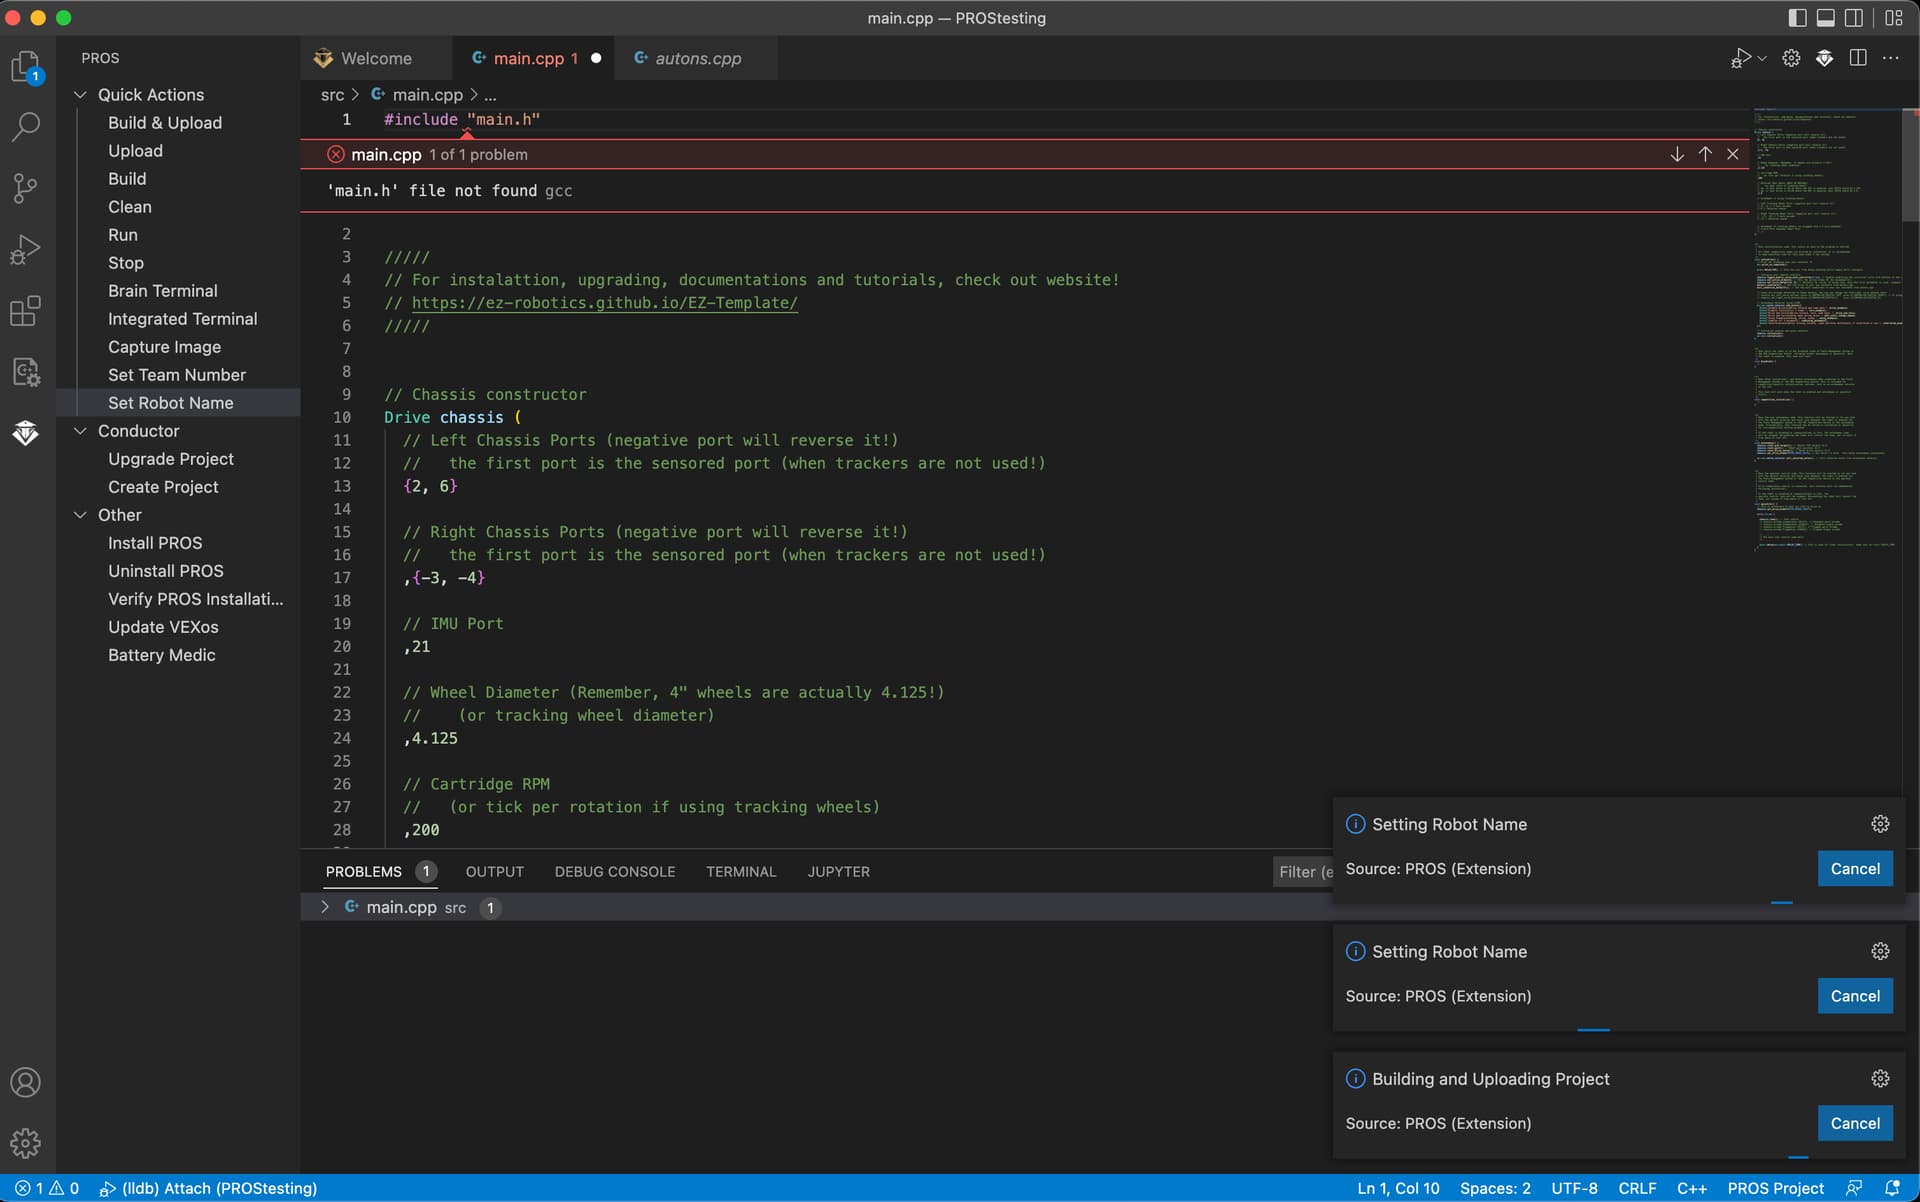The image size is (1920, 1202).
Task: Expand main.cpp entry in Problems list
Action: pyautogui.click(x=324, y=907)
